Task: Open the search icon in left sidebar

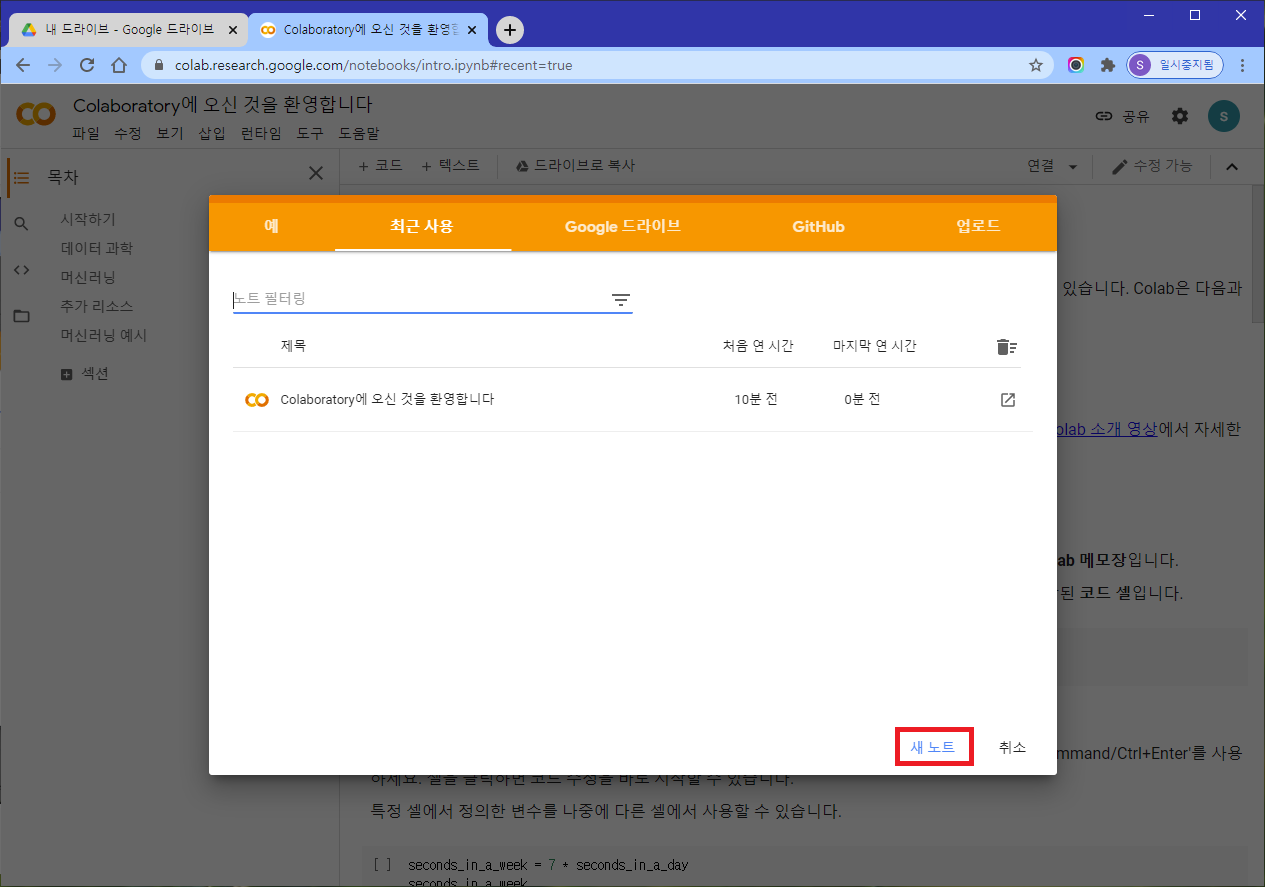Action: click(x=21, y=223)
